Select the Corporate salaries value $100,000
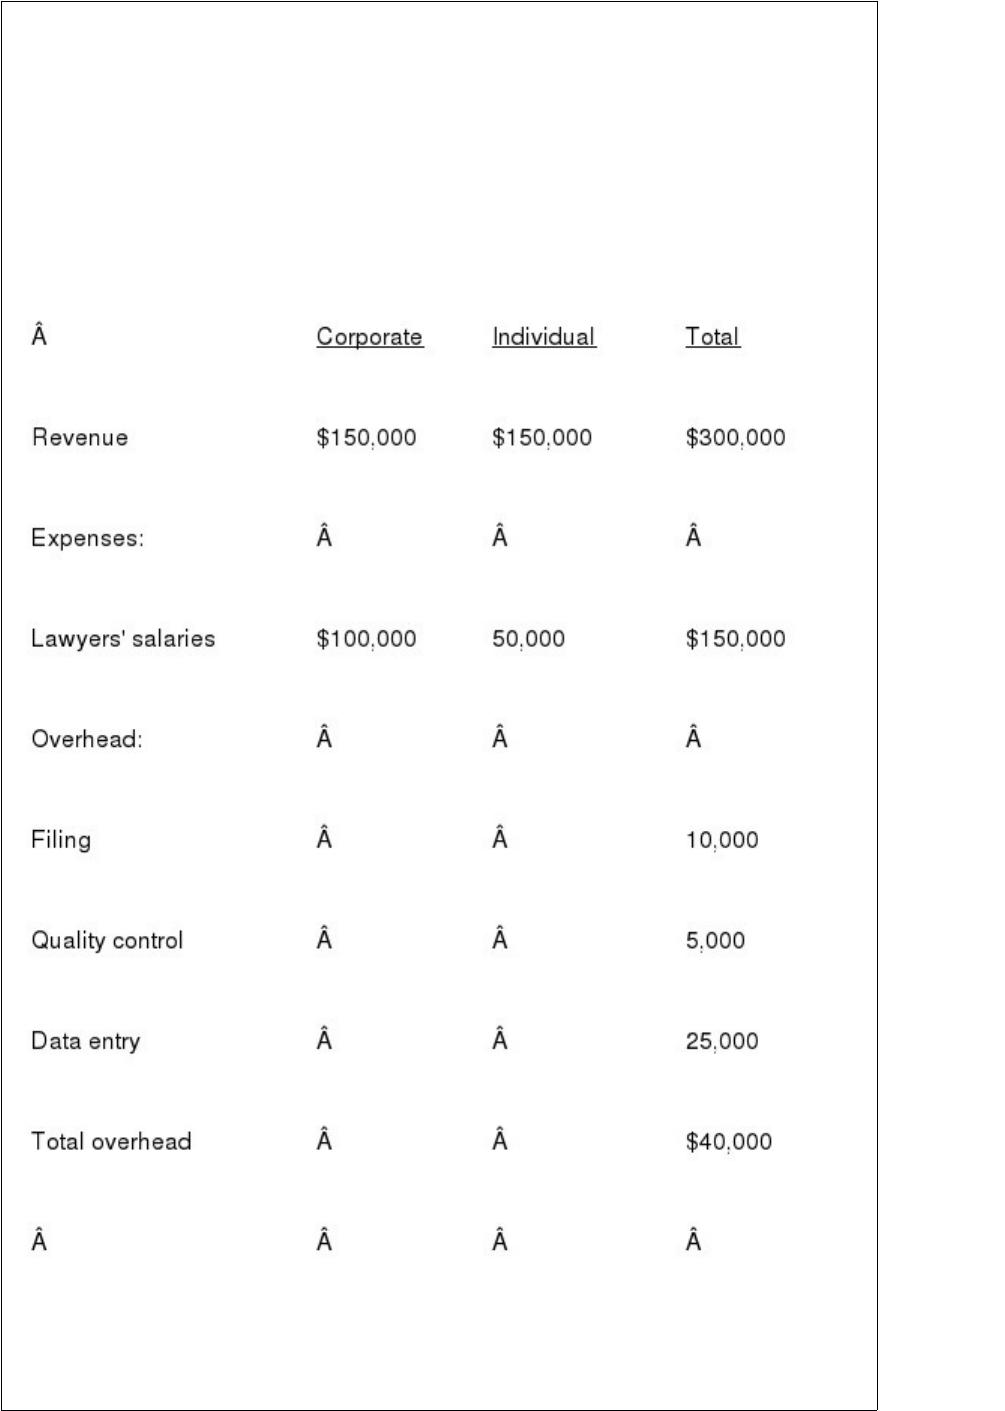Viewport: 1005px width, 1411px height. pos(366,639)
